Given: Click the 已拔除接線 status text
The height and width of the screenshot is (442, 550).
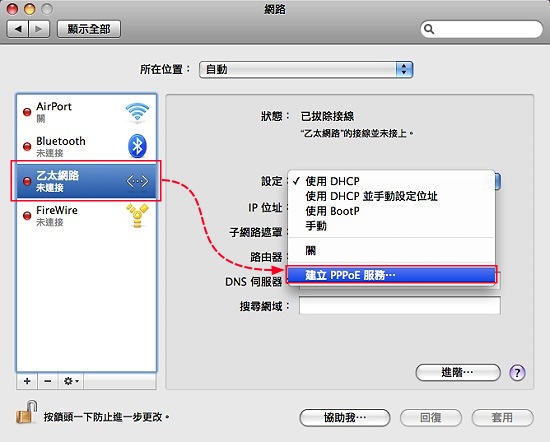Looking at the screenshot, I should click(x=327, y=116).
